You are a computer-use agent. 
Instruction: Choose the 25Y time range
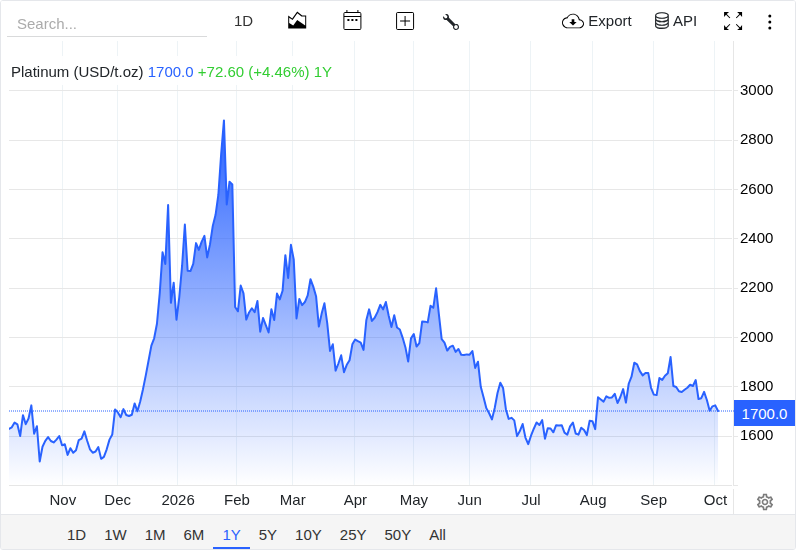(x=353, y=535)
